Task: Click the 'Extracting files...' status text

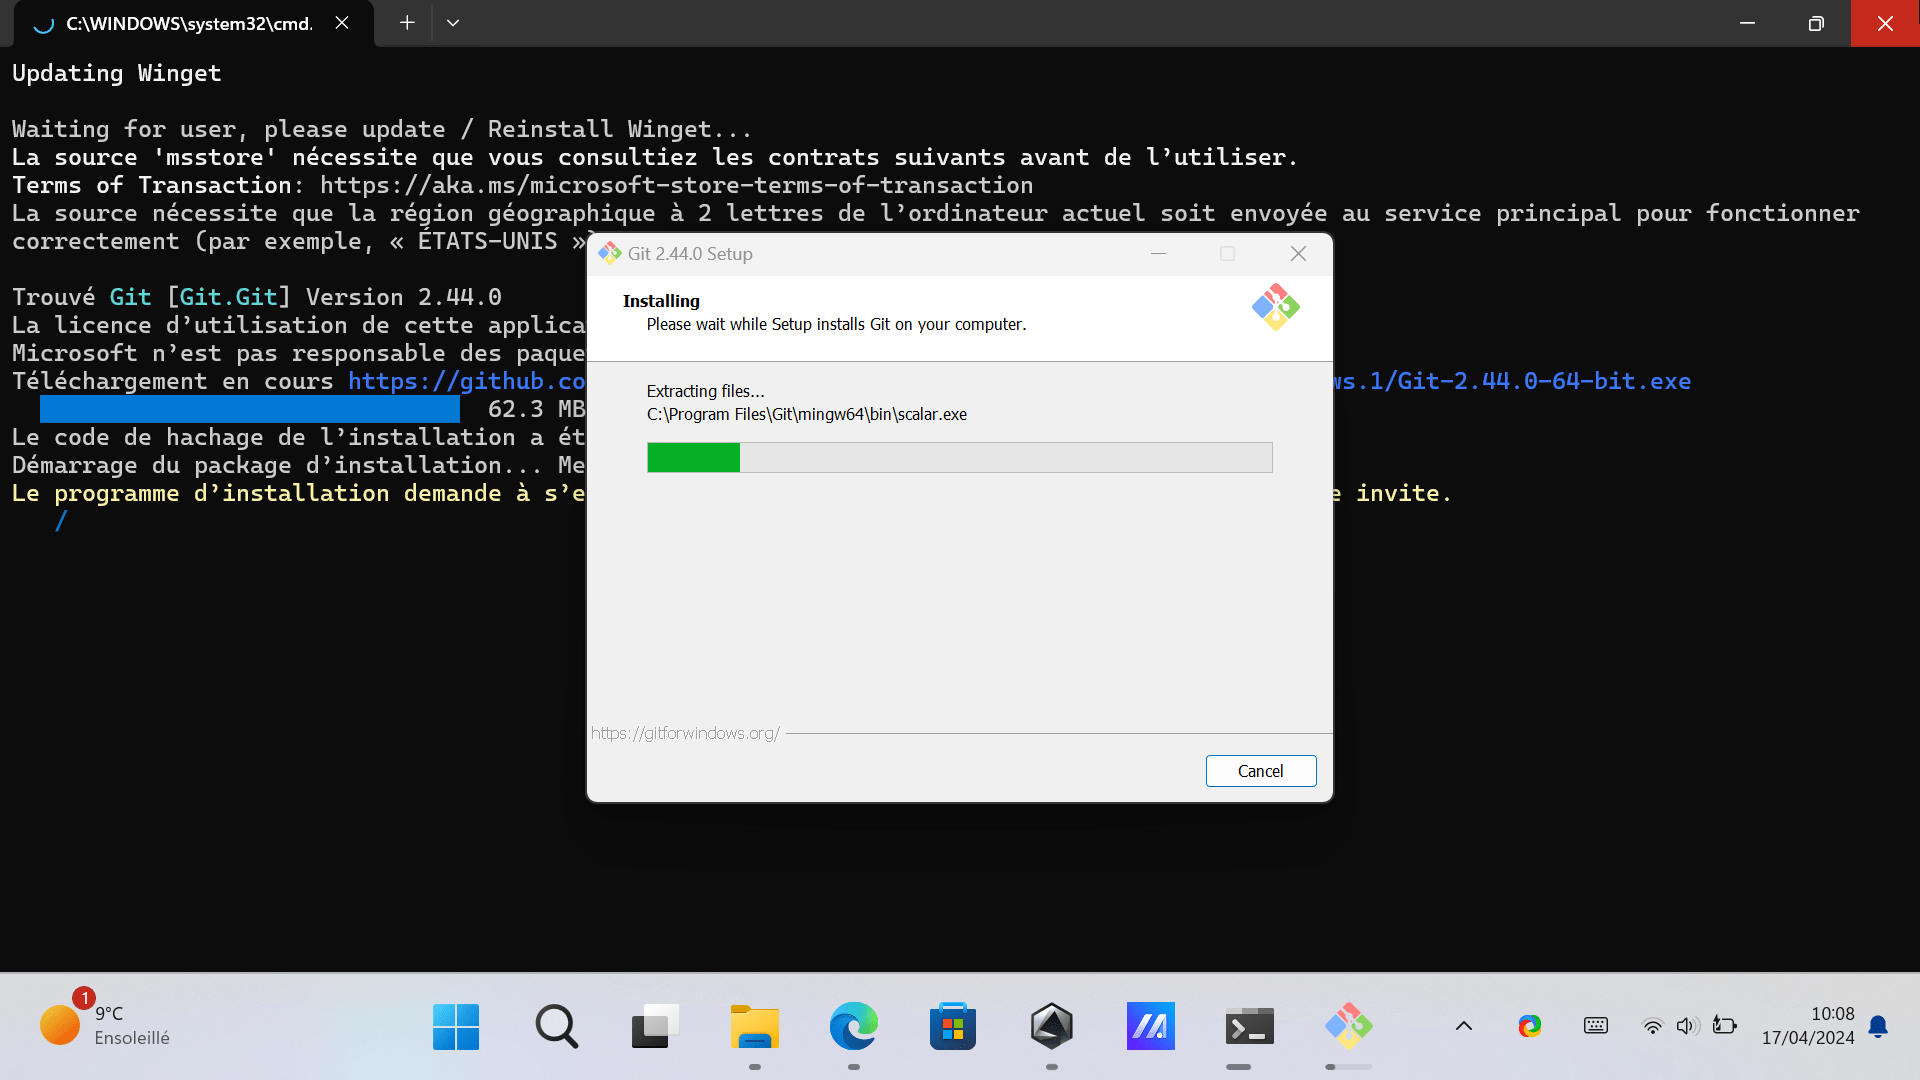Action: point(706,391)
